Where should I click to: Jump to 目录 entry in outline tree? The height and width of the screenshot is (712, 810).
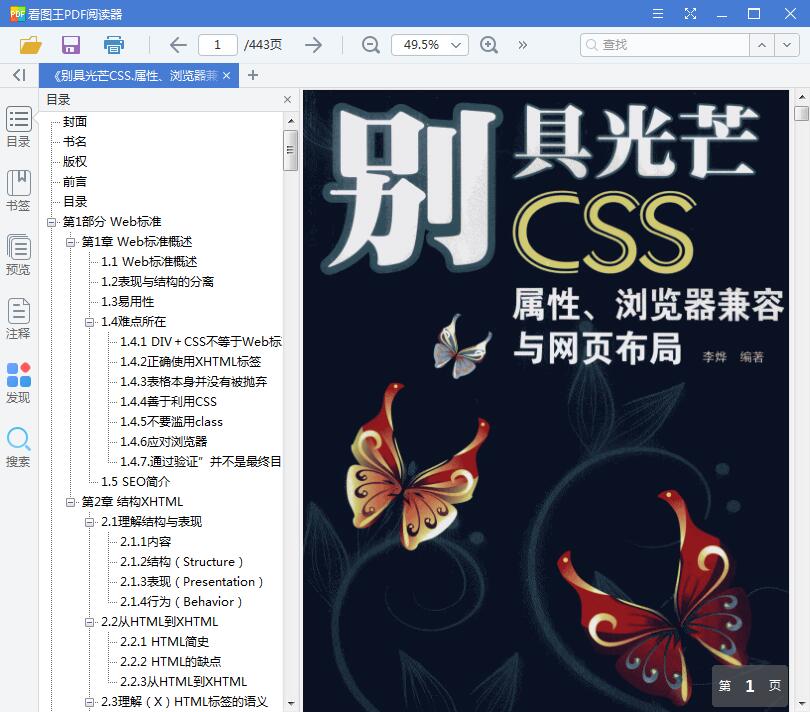[x=75, y=202]
